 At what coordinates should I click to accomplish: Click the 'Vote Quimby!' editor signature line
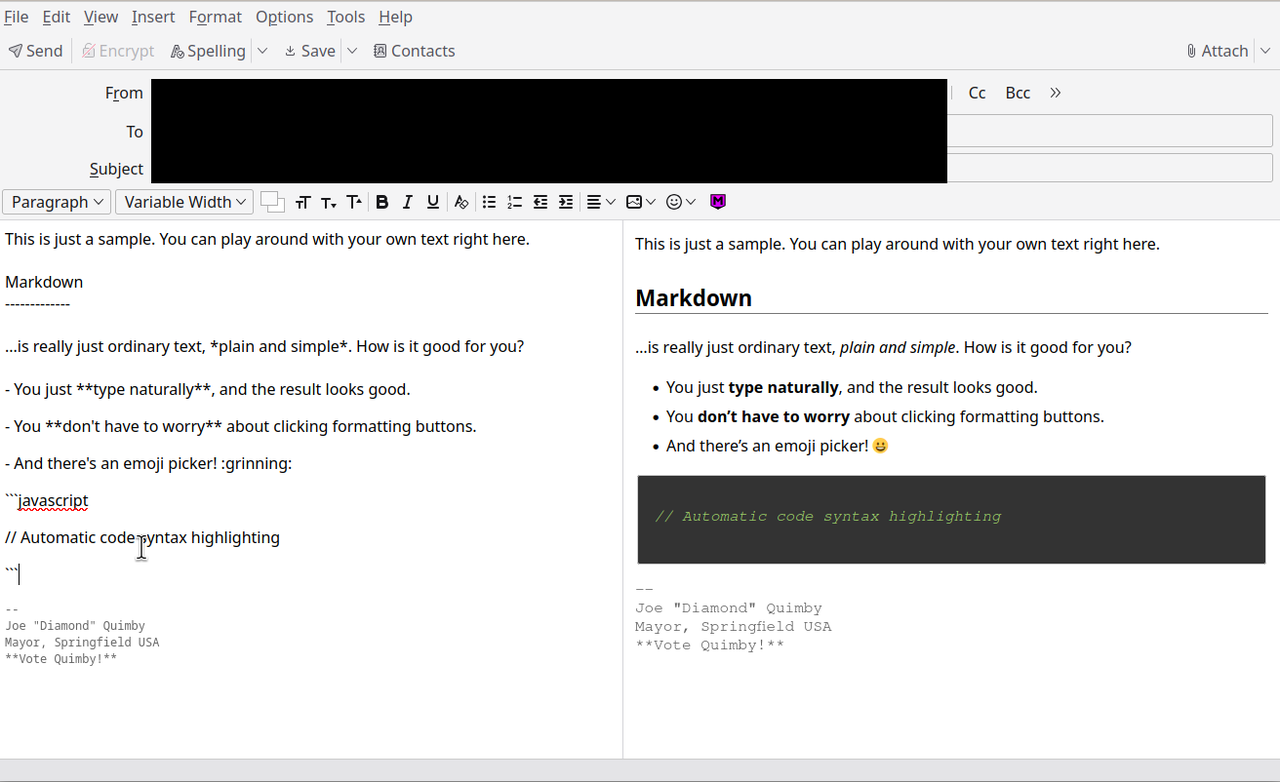[61, 659]
